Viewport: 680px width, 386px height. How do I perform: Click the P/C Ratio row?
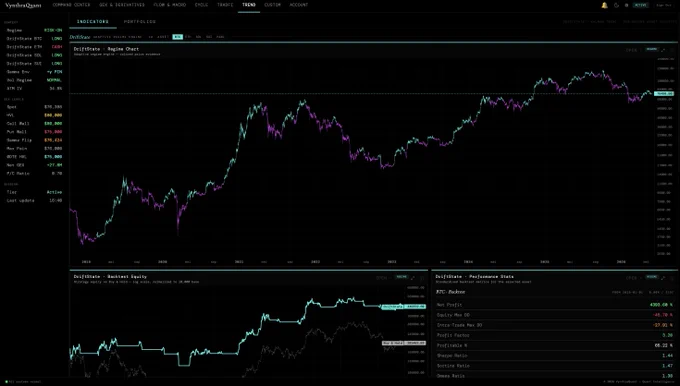pos(34,173)
